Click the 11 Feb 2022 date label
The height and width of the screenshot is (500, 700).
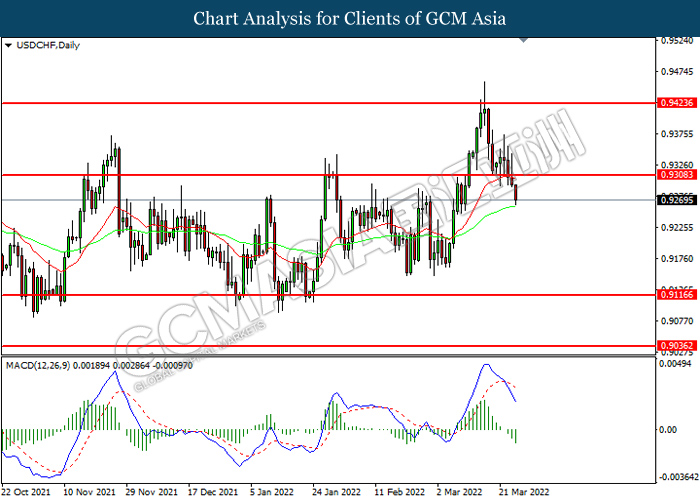[399, 492]
